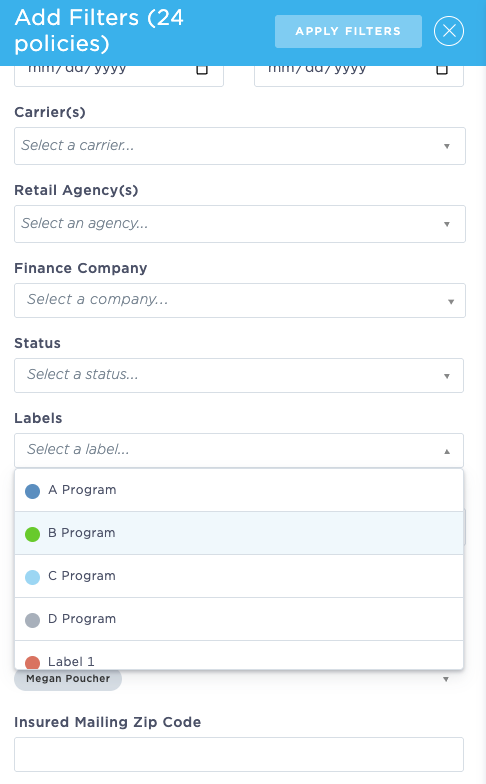Click the red Label 1 dot

(x=32, y=662)
